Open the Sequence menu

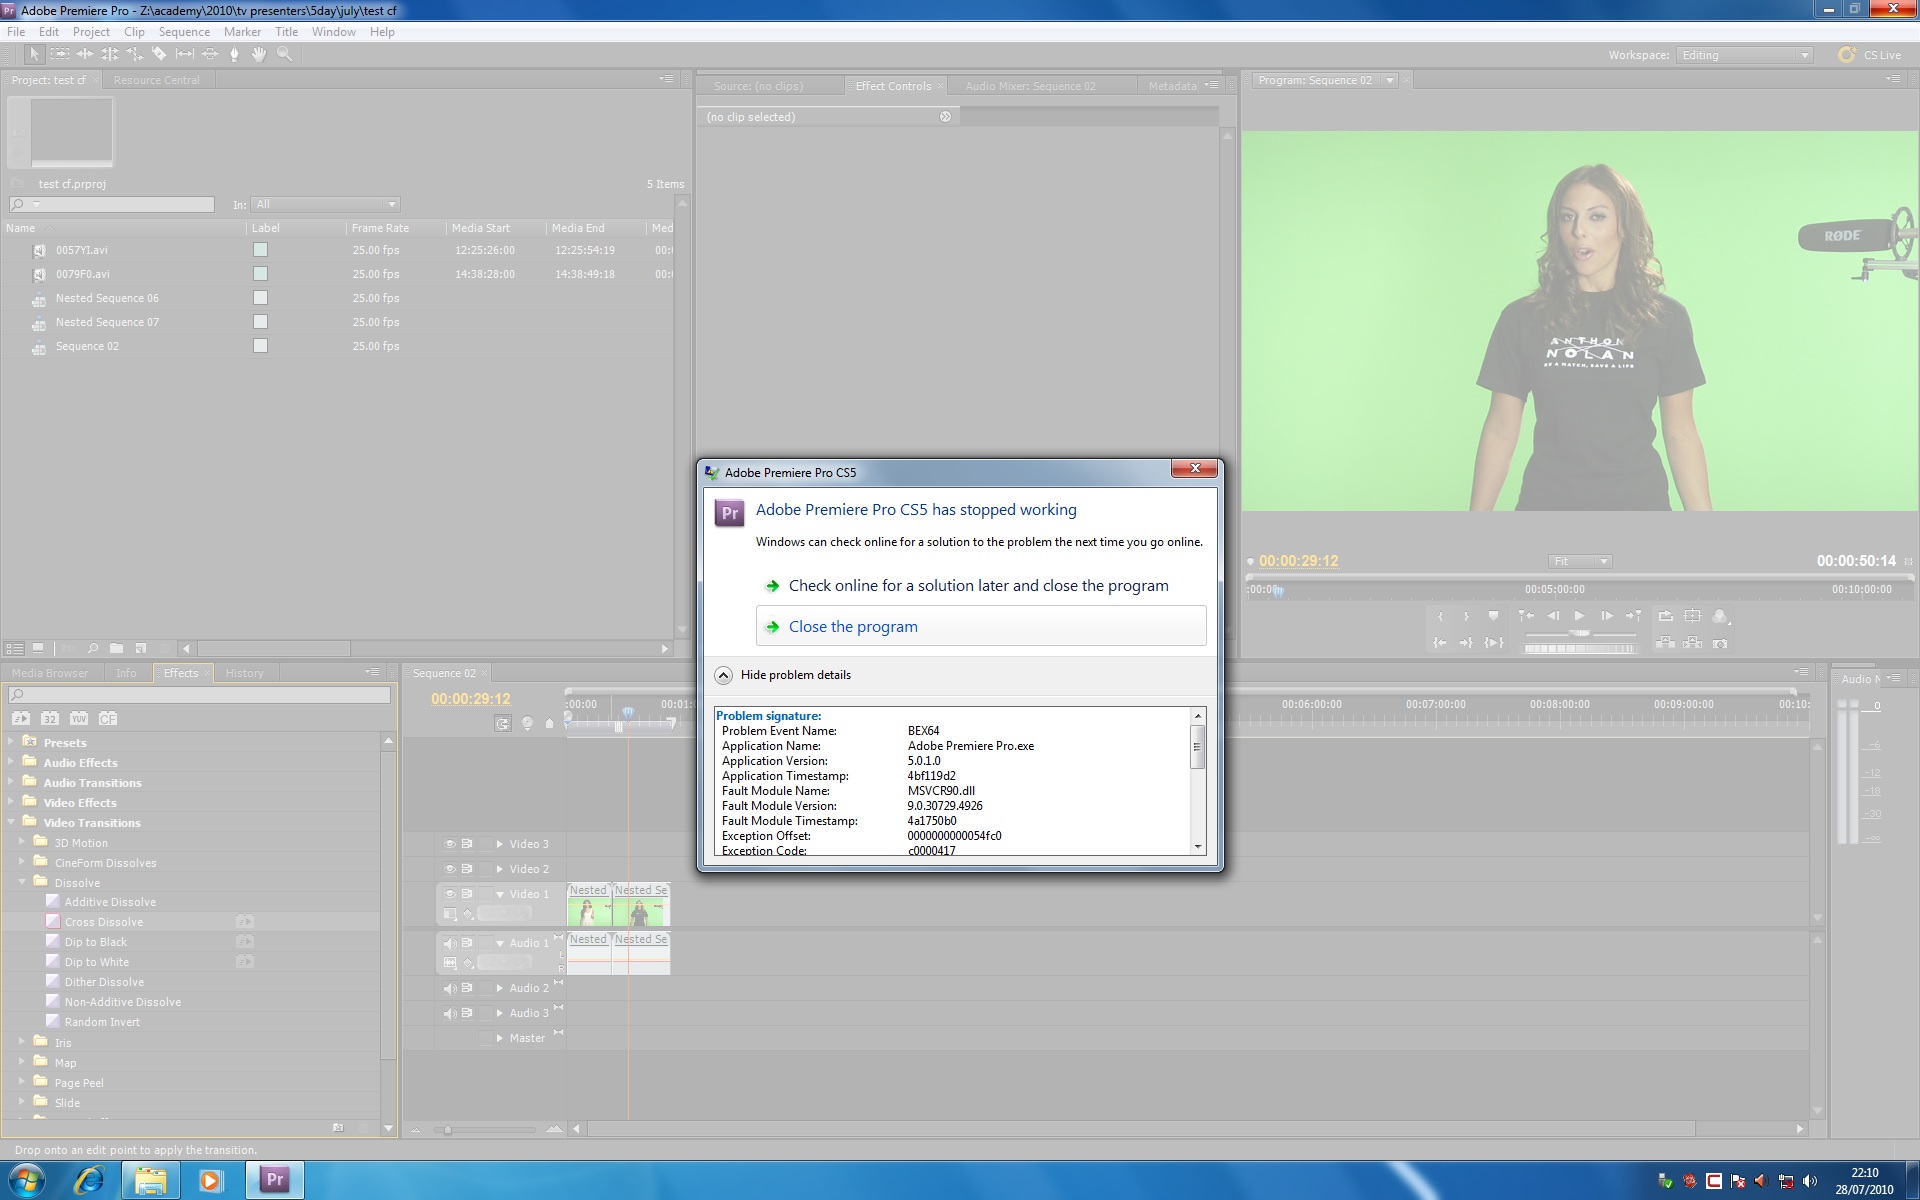pos(184,32)
